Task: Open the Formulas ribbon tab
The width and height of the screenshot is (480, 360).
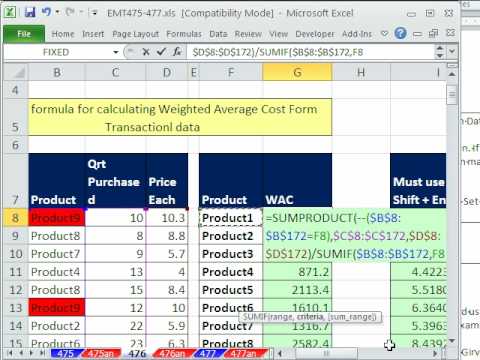Action: click(184, 34)
